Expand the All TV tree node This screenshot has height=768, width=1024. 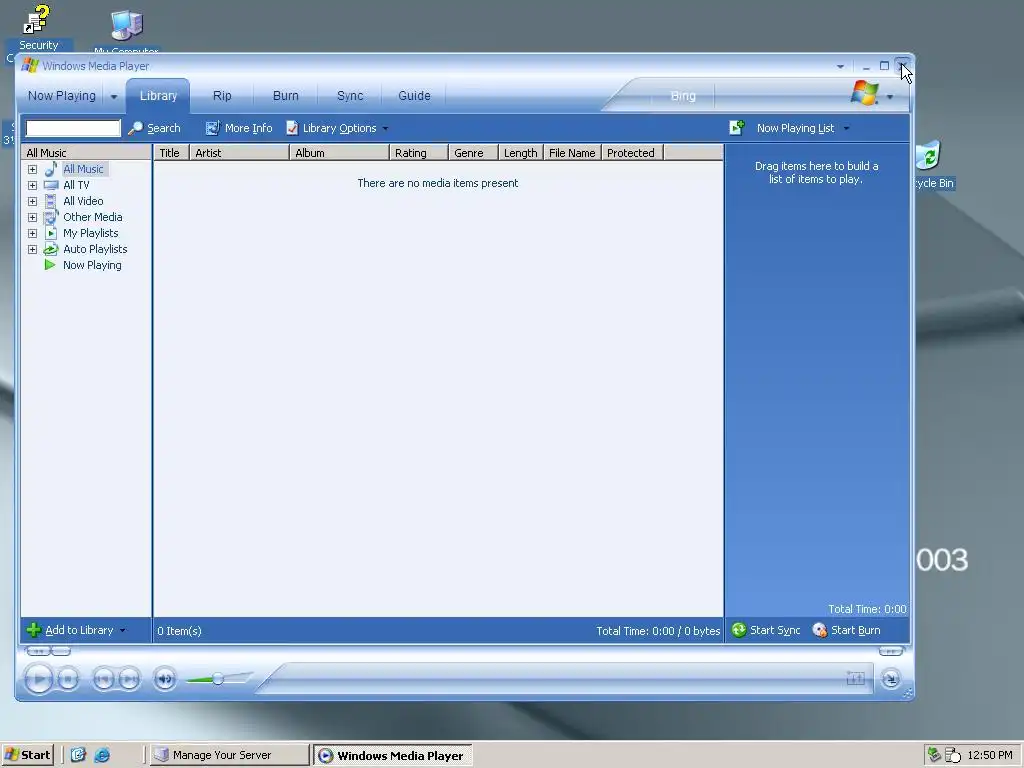(x=32, y=185)
